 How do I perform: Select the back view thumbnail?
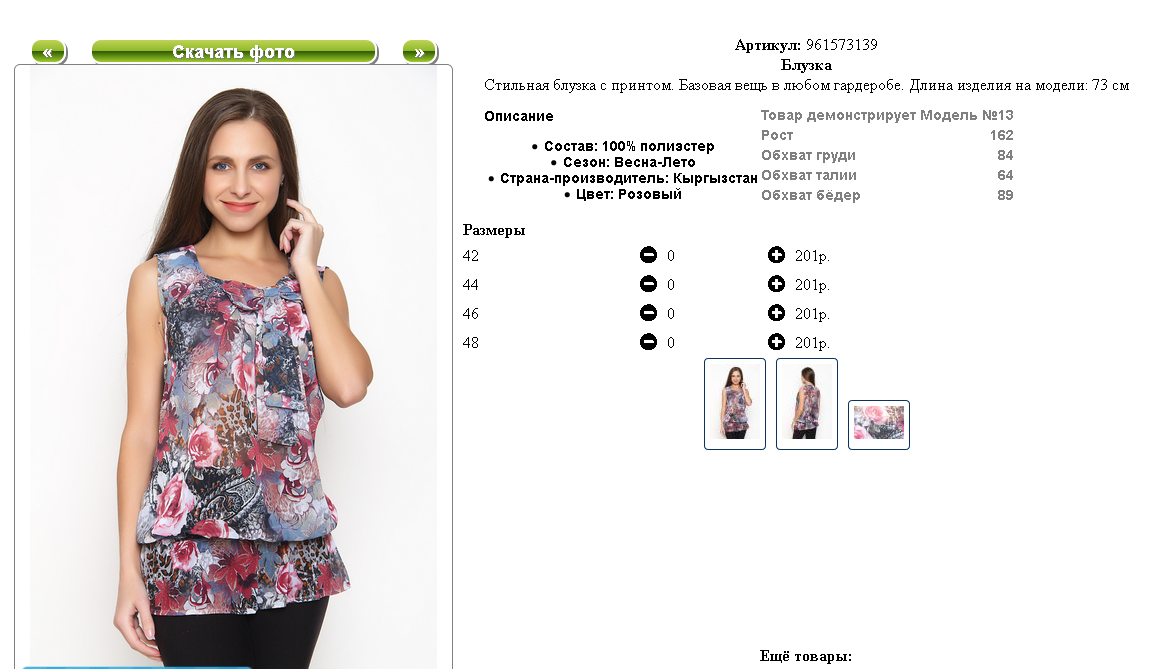806,403
